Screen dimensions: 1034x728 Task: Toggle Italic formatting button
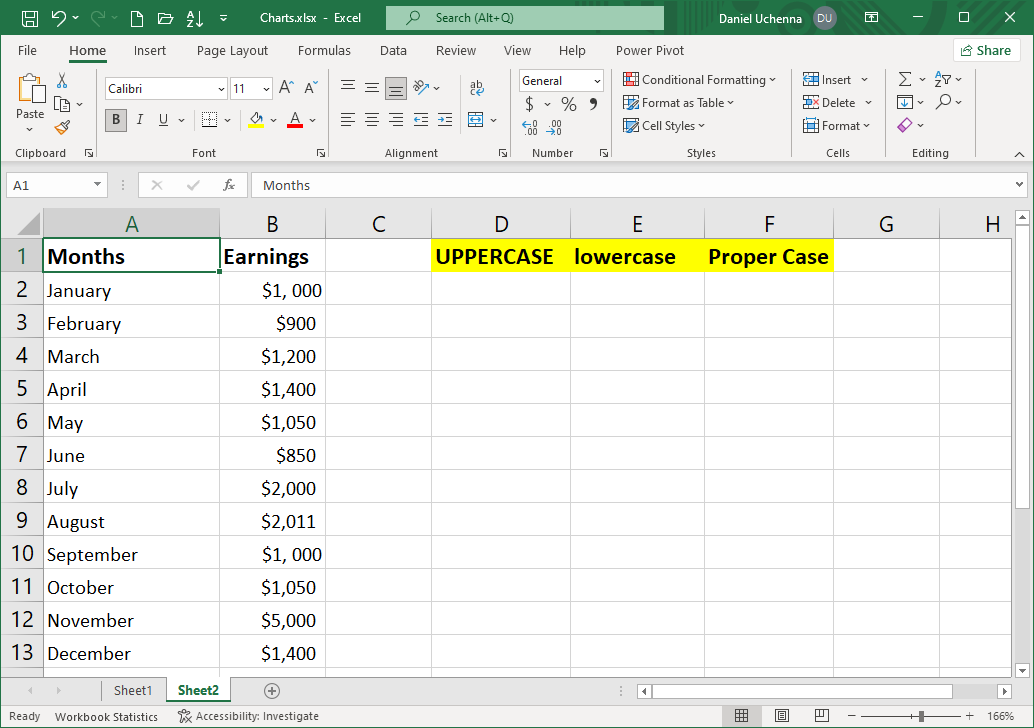point(139,120)
